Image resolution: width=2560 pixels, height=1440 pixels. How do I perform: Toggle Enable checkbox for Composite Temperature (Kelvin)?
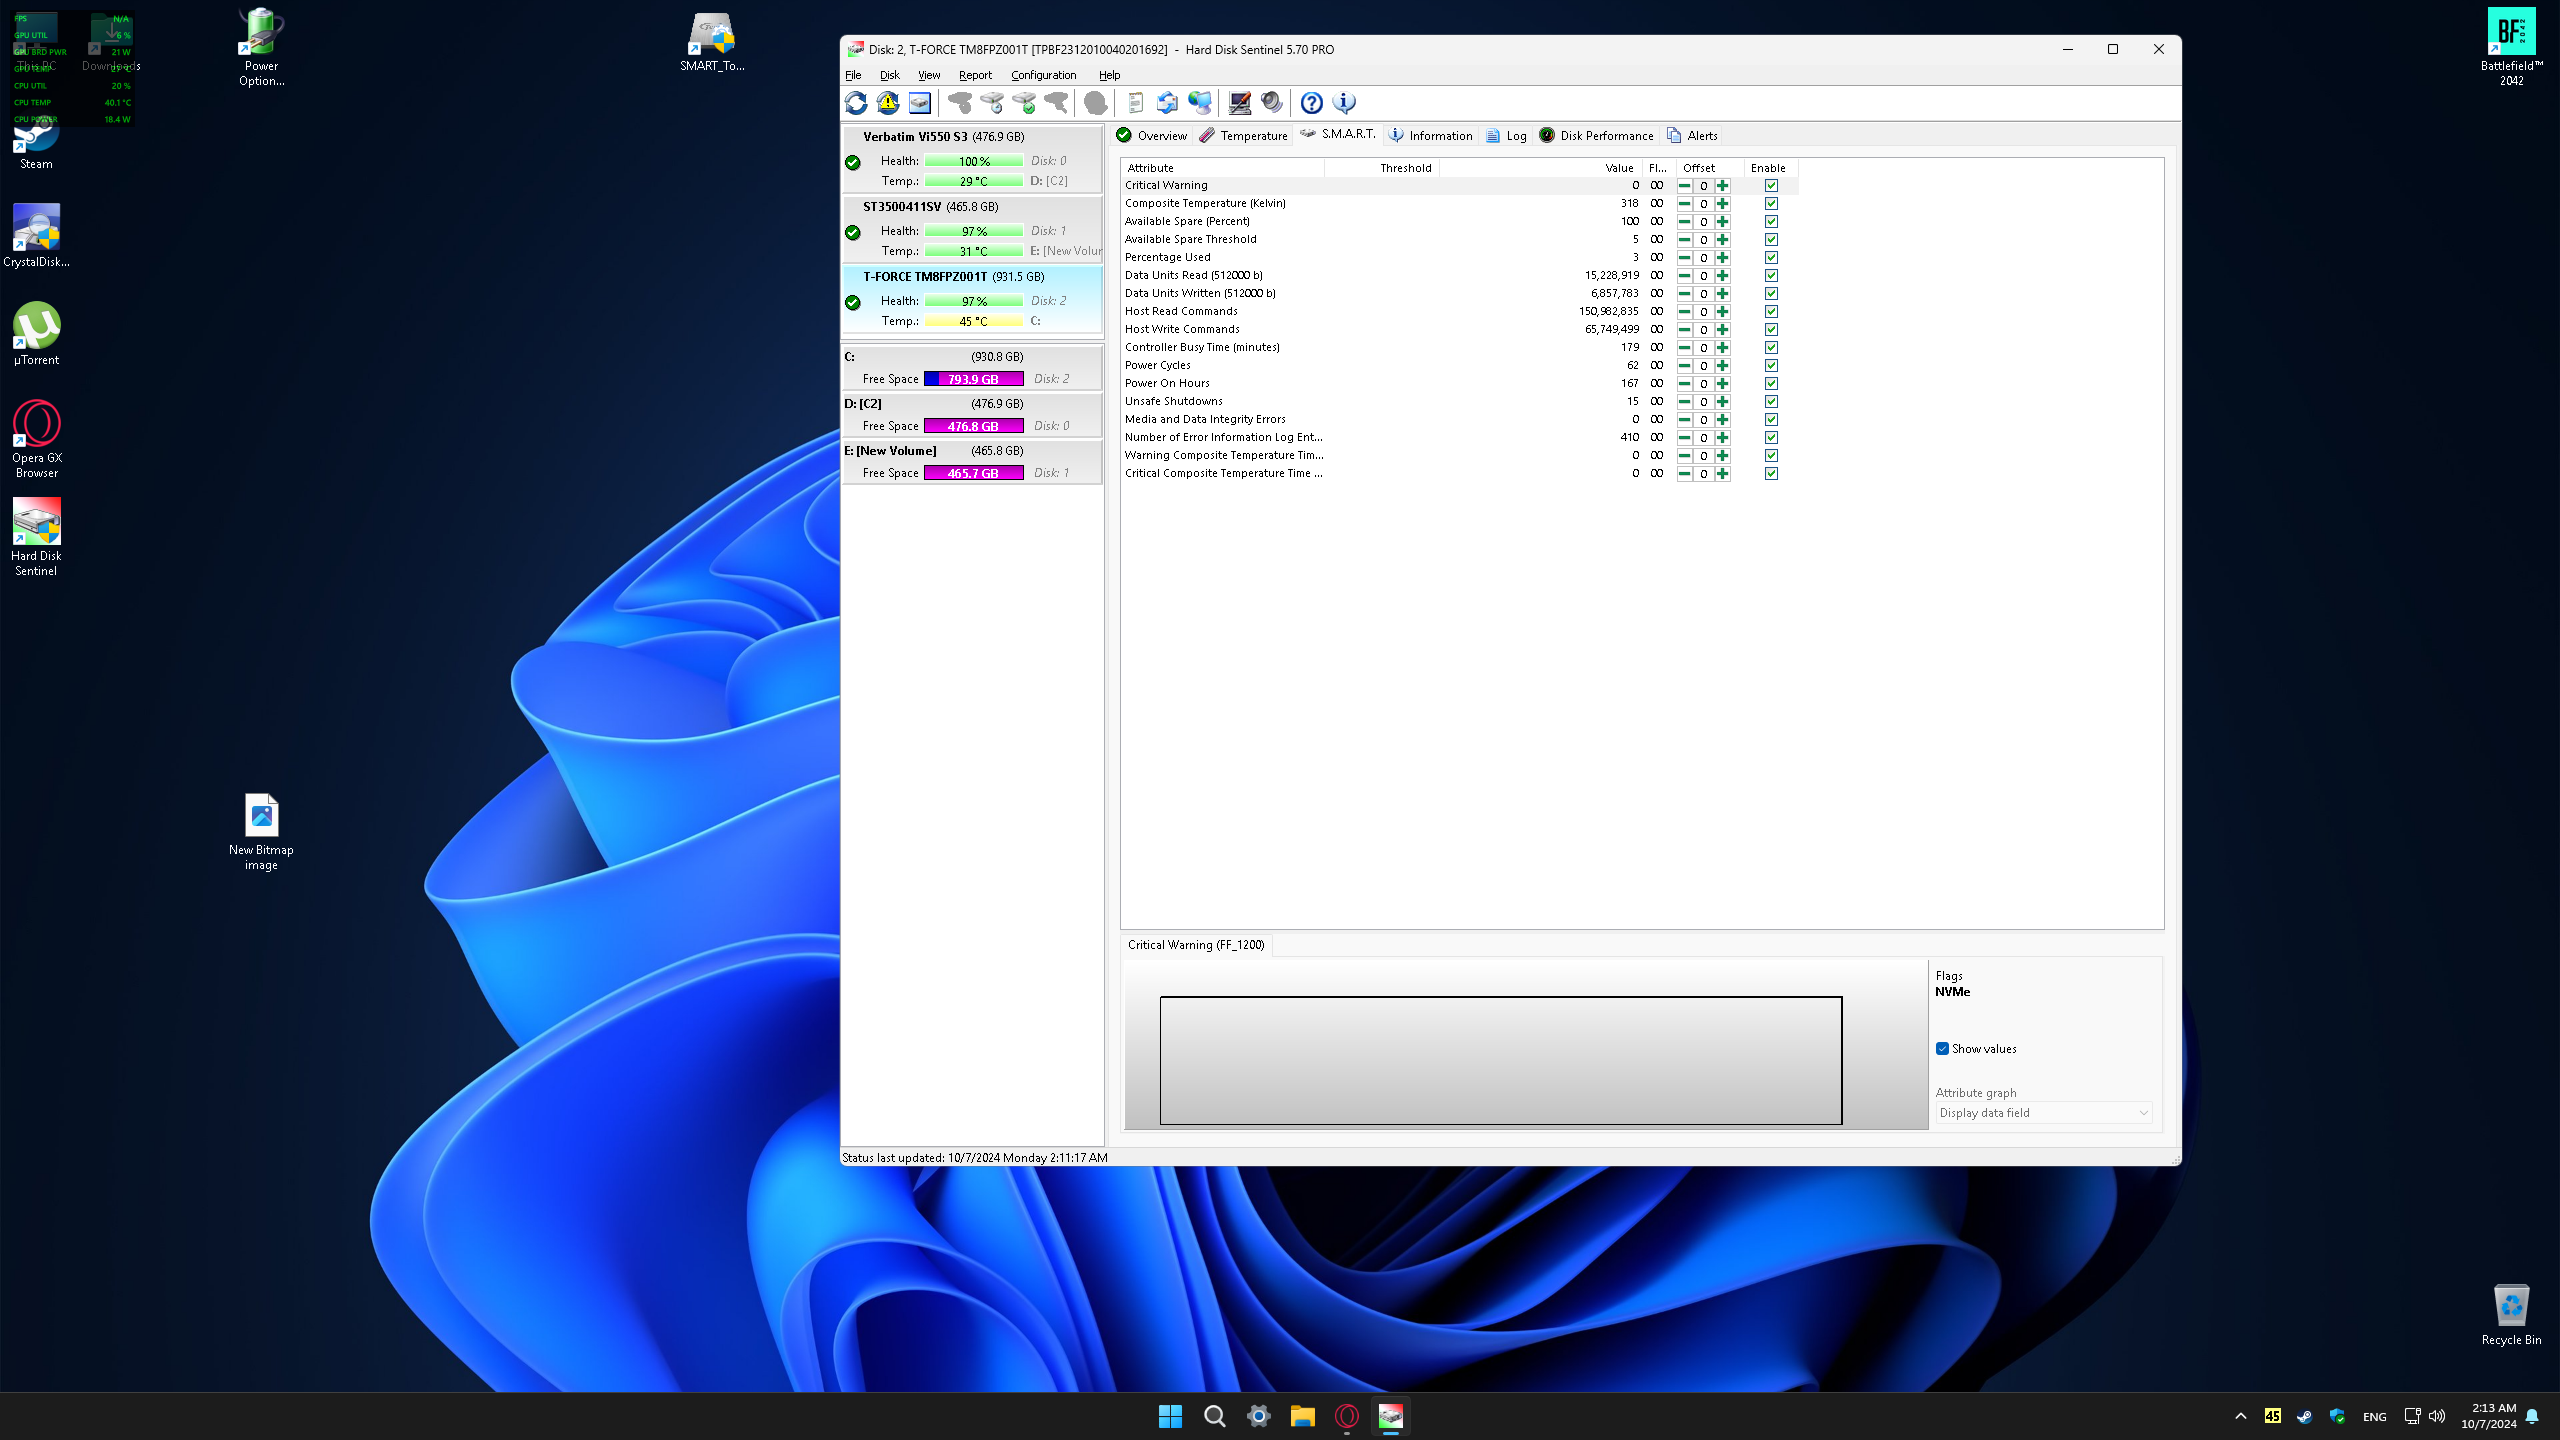(x=1771, y=204)
